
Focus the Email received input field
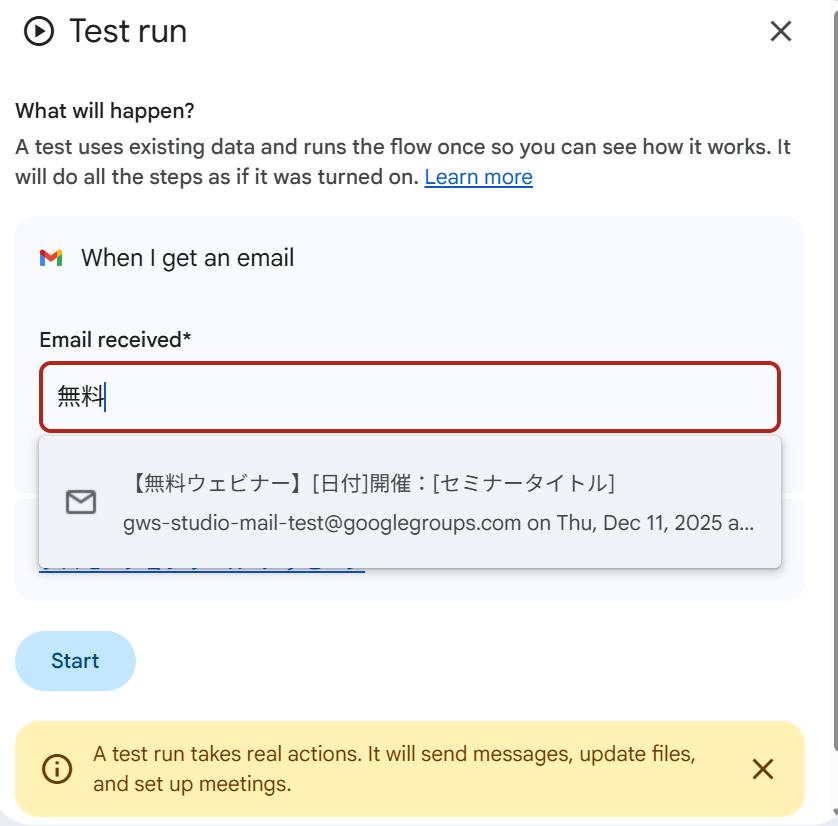click(409, 397)
